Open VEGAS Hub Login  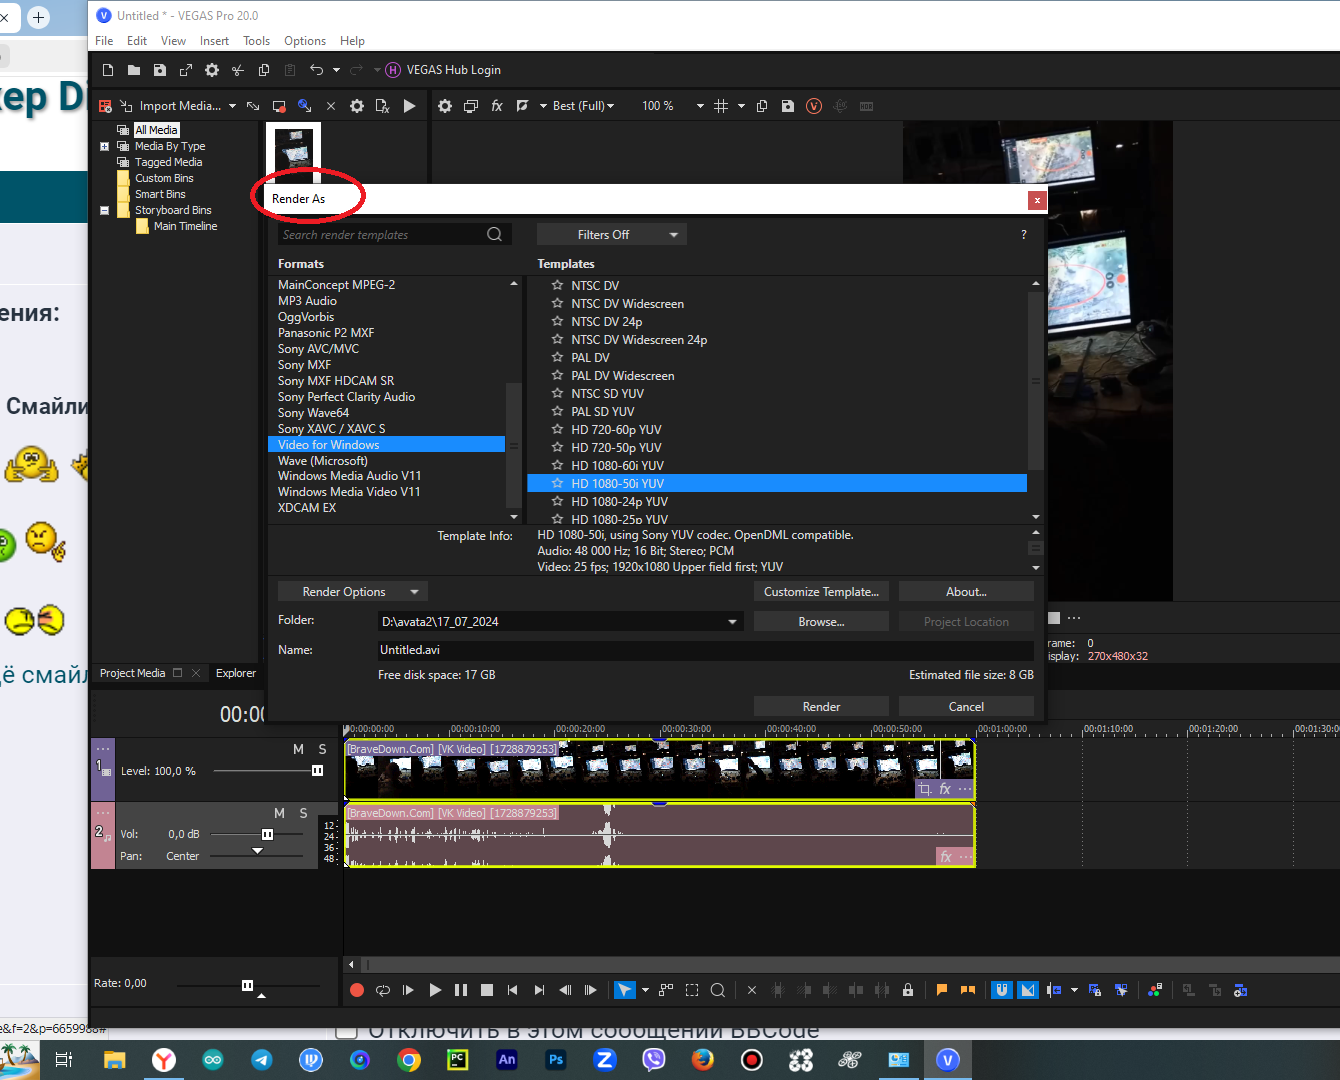coord(443,70)
